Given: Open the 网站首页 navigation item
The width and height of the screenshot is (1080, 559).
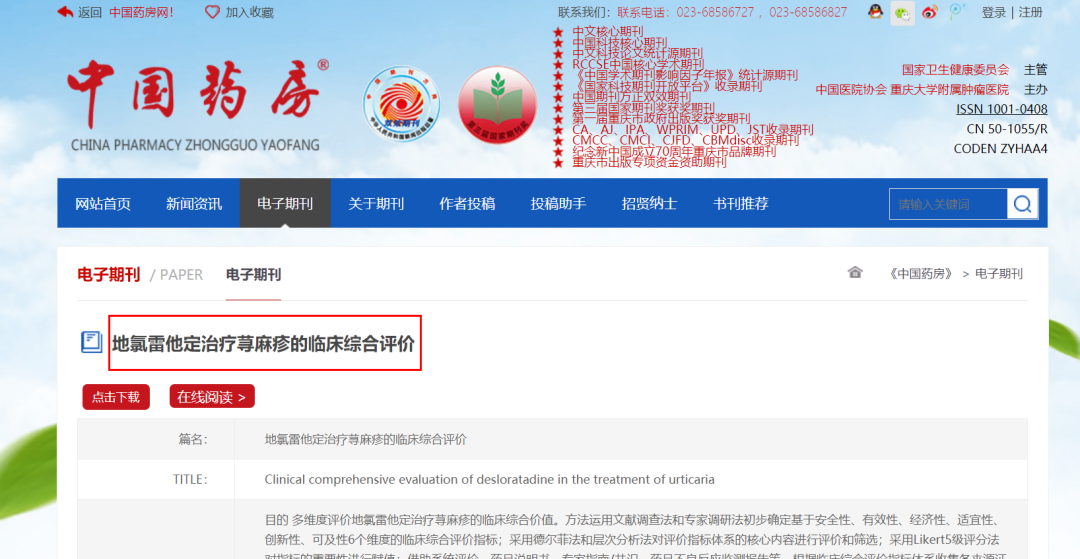Looking at the screenshot, I should [103, 204].
